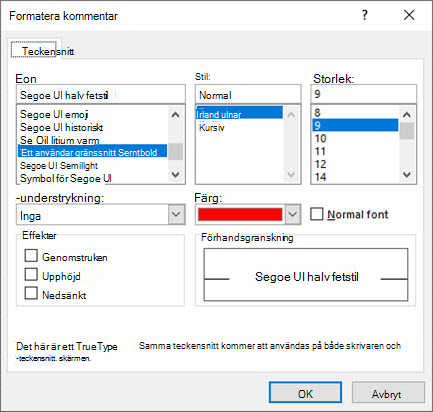The width and height of the screenshot is (433, 412).
Task: Open the help question mark
Action: coord(365,15)
